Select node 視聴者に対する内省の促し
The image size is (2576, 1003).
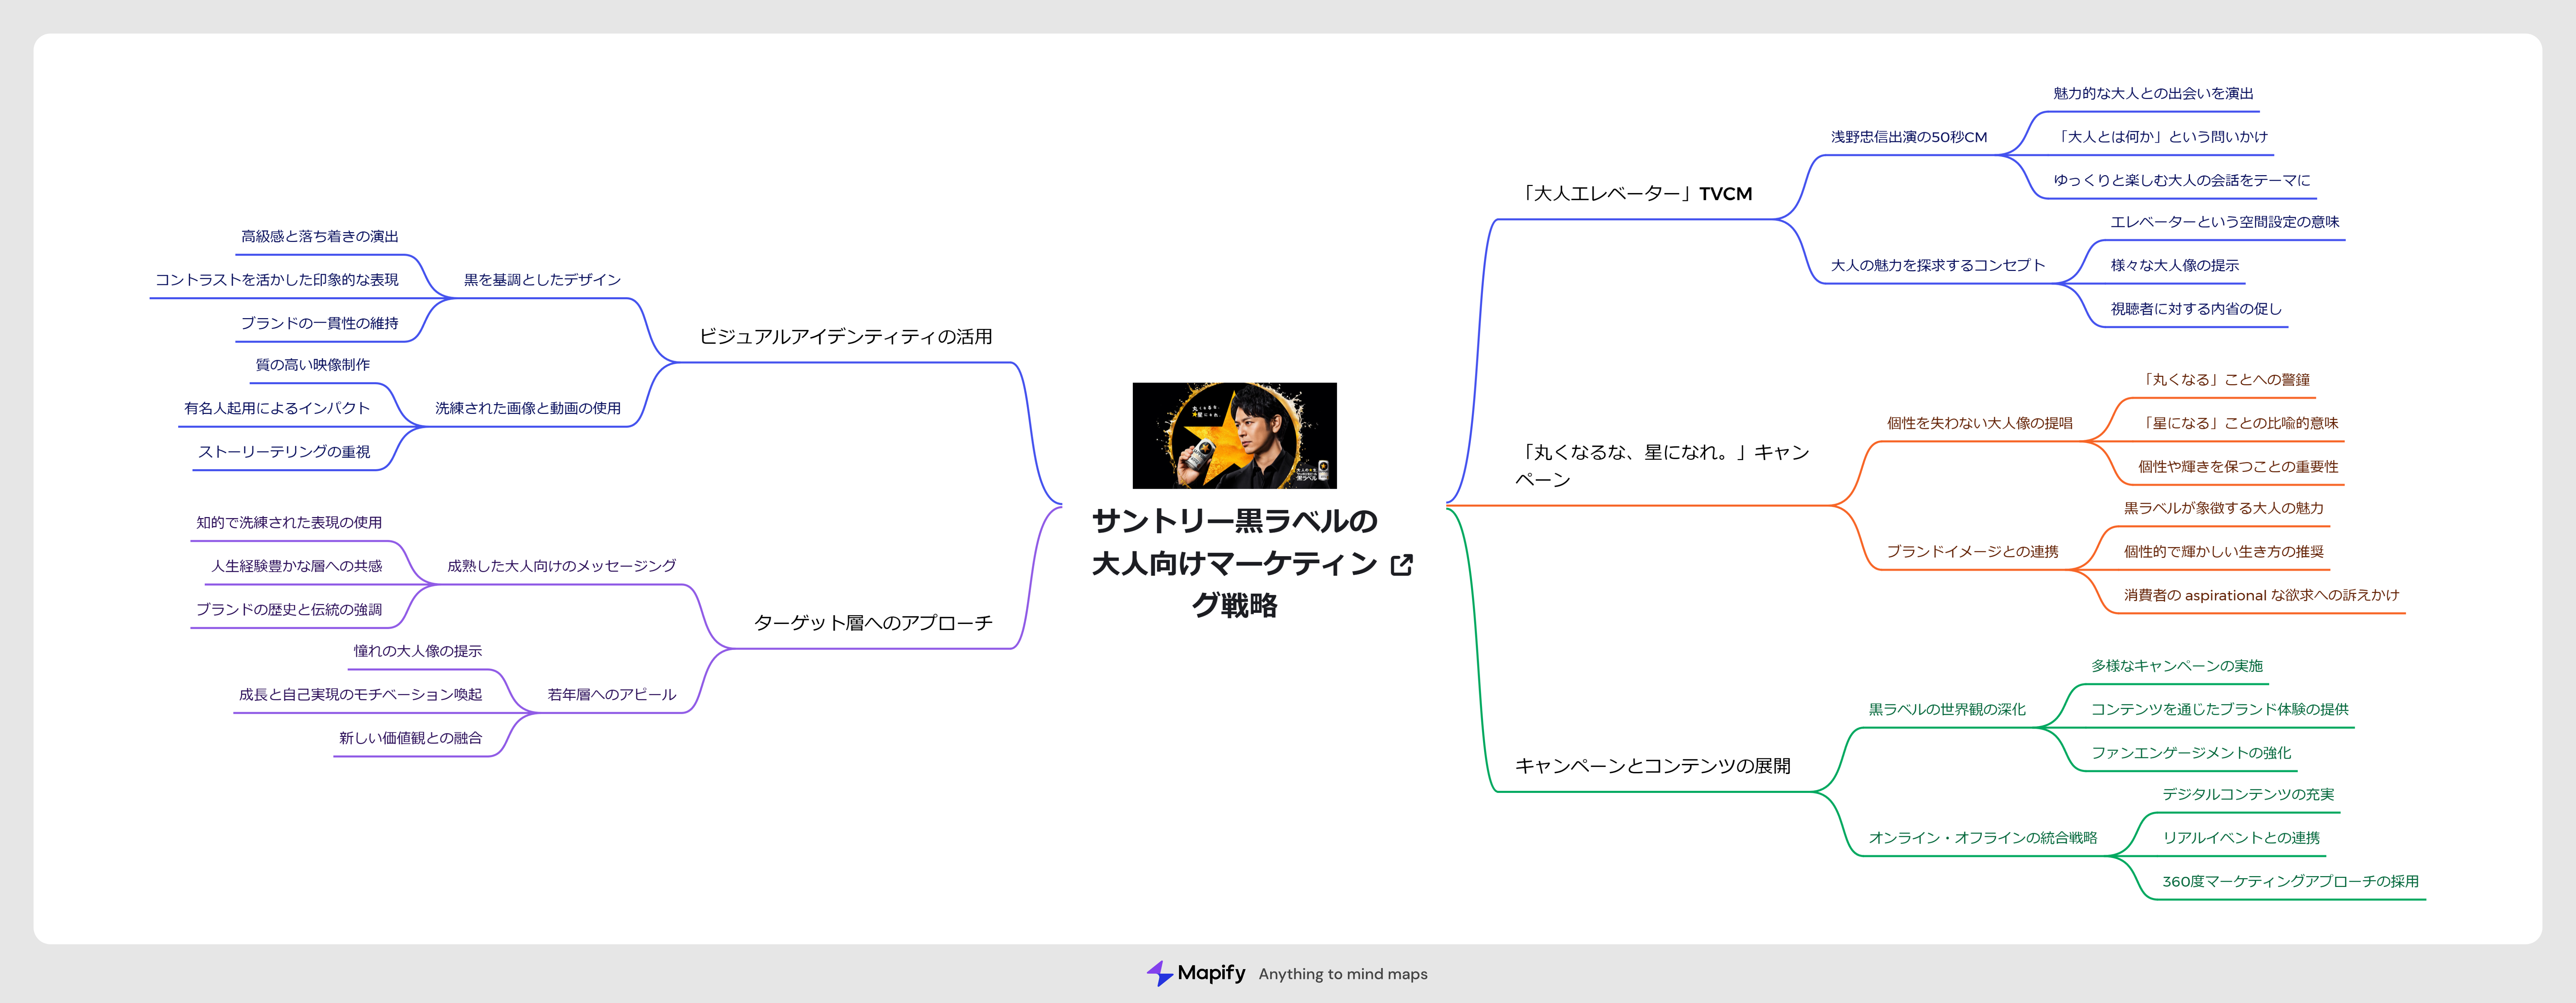tap(2196, 309)
